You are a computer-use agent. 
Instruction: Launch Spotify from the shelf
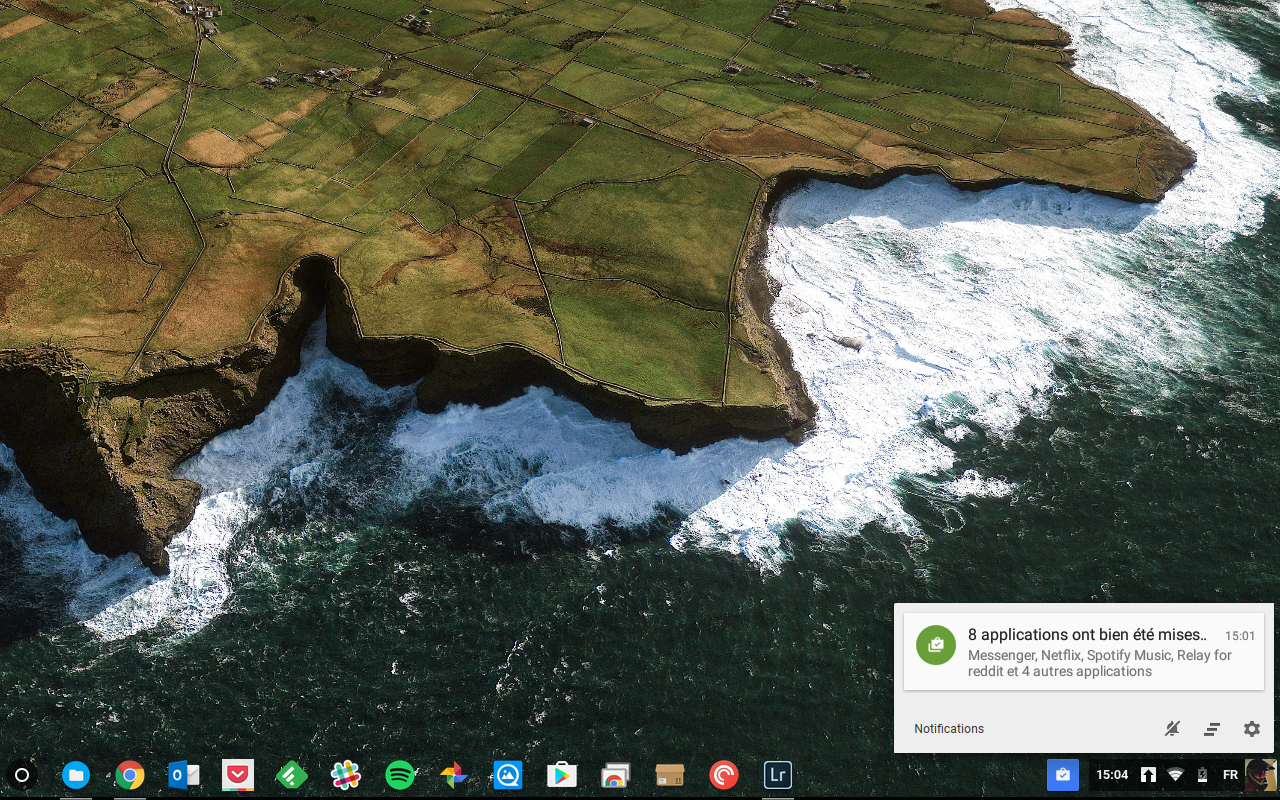tap(400, 775)
